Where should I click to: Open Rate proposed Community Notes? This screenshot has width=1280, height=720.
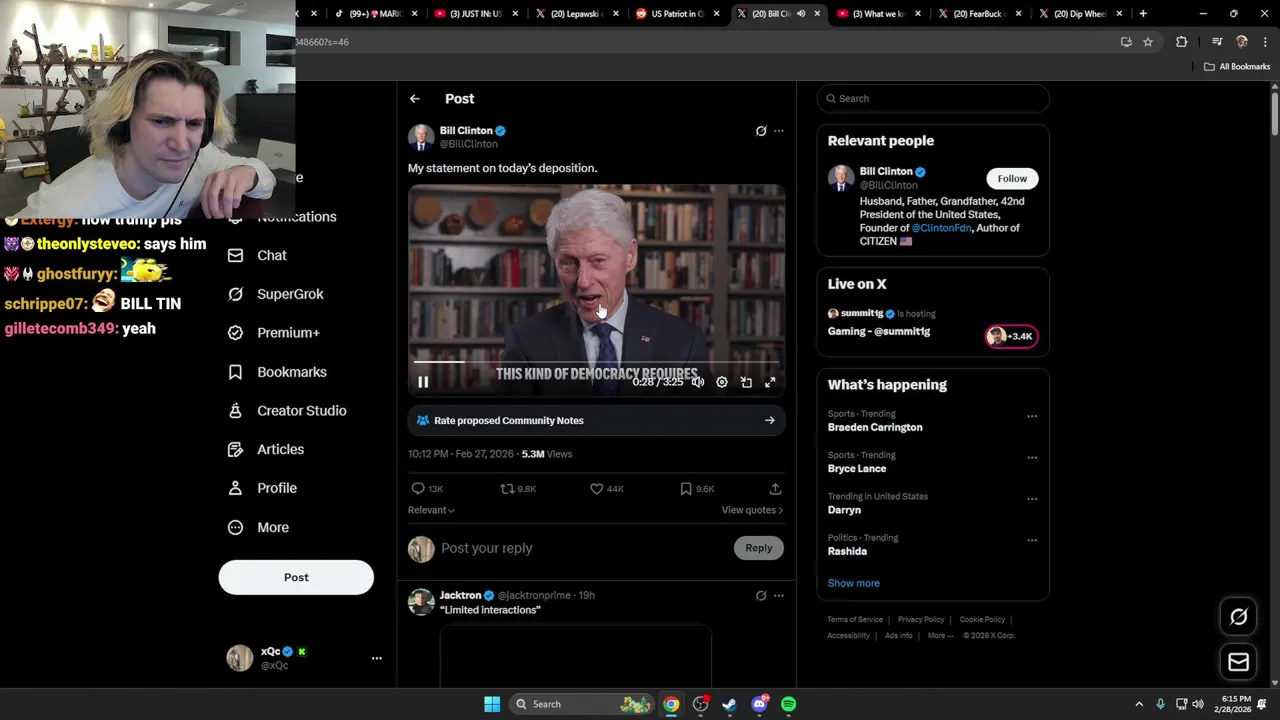tap(596, 421)
